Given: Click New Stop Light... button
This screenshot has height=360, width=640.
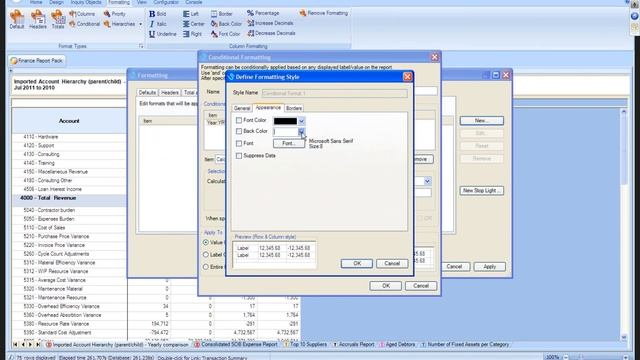Looking at the screenshot, I should pos(482,191).
